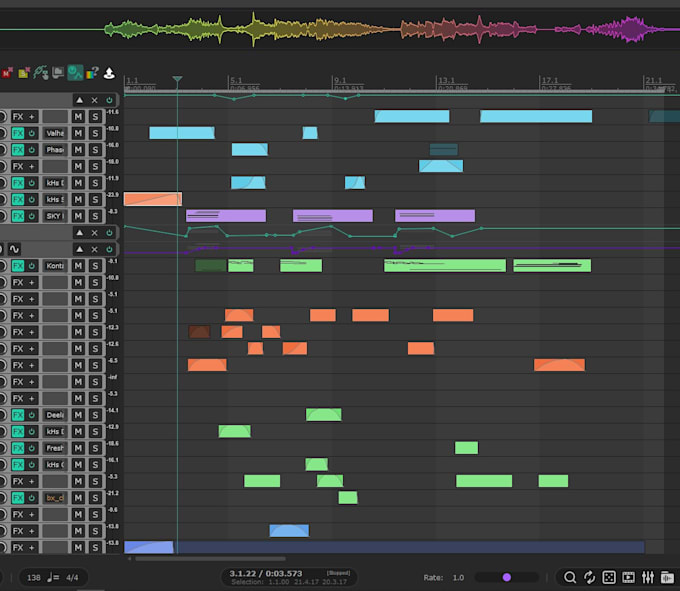Open the envelope hand tool icon
The image size is (680, 591).
(x=41, y=73)
